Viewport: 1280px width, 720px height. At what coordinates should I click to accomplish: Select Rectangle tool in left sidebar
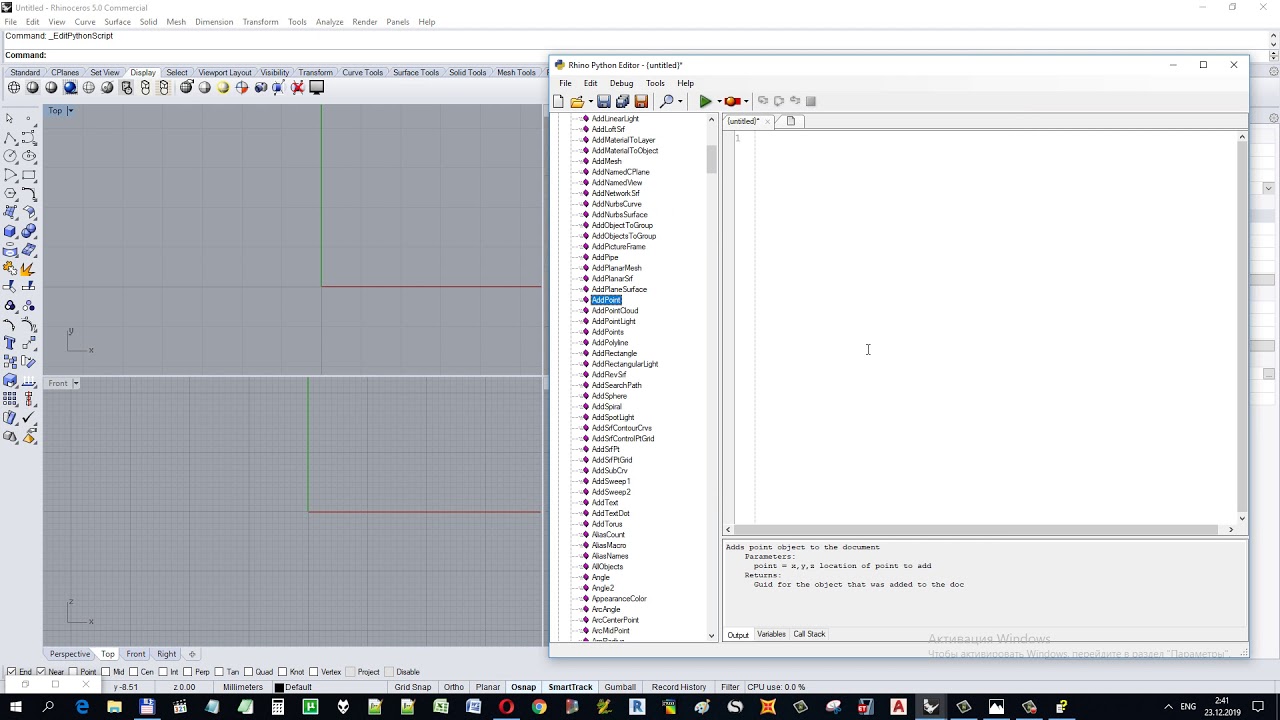pos(29,175)
